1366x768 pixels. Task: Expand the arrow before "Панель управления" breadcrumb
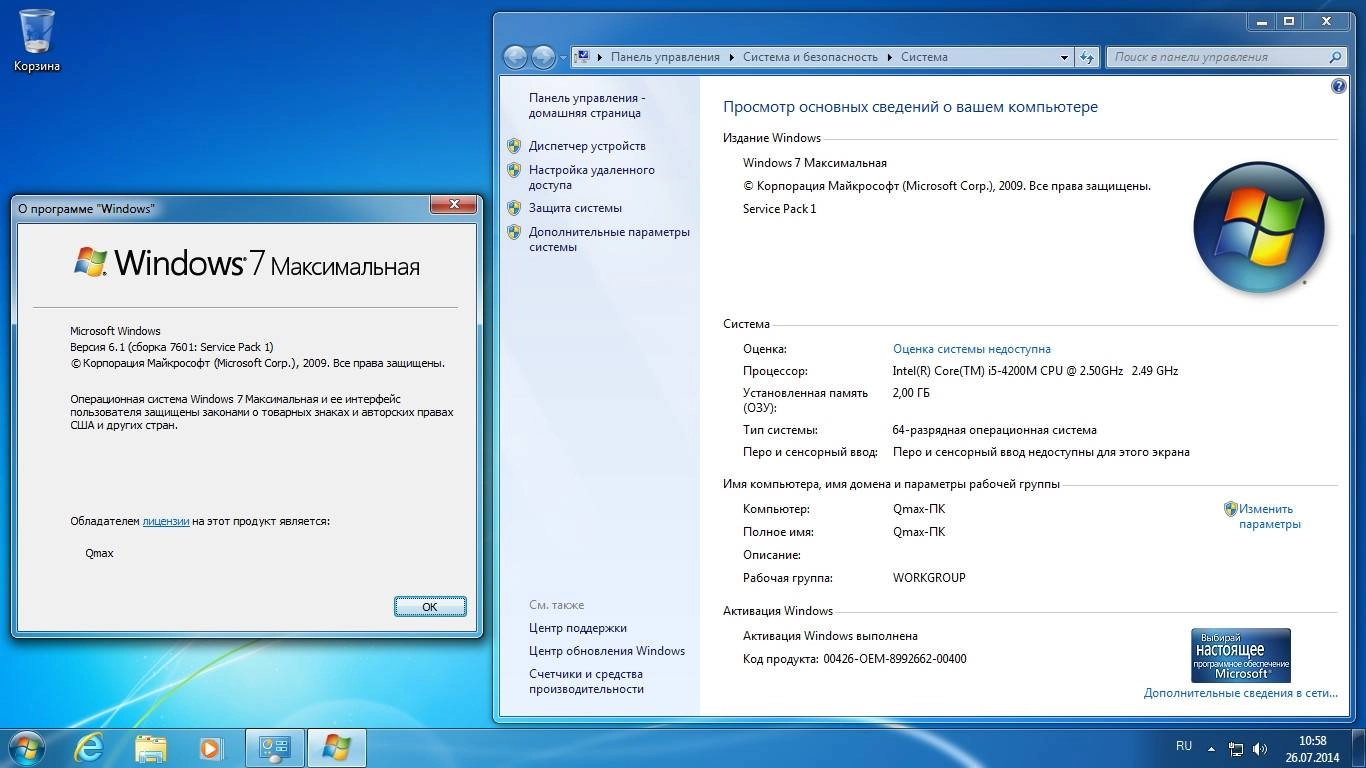tap(600, 57)
